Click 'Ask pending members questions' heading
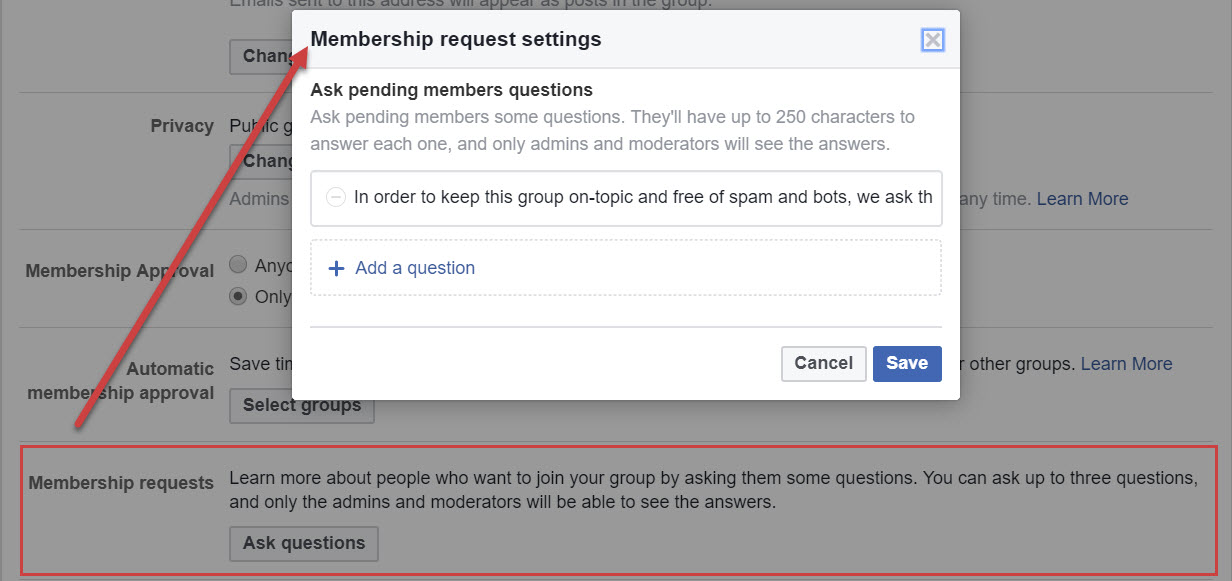 tap(451, 90)
